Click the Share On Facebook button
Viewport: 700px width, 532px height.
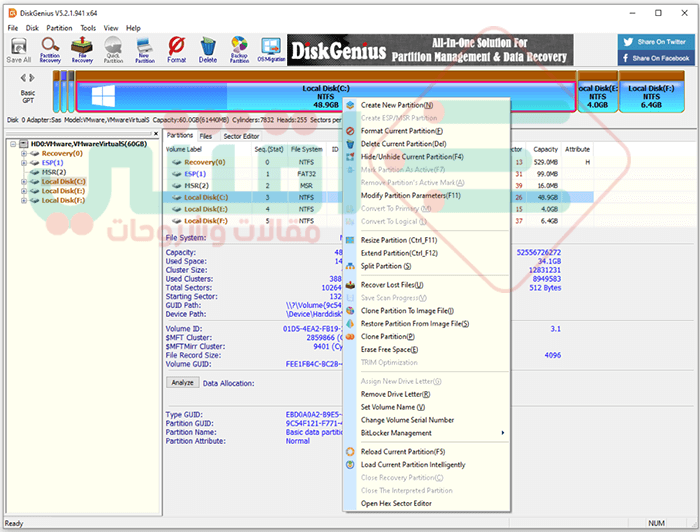coord(656,58)
